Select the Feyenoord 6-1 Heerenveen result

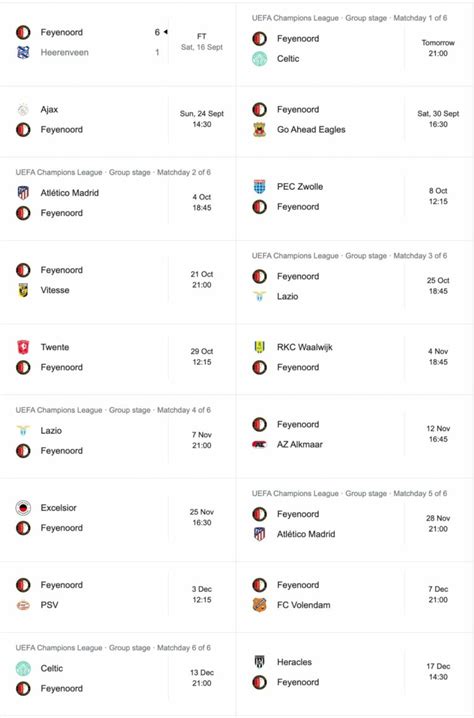[118, 43]
